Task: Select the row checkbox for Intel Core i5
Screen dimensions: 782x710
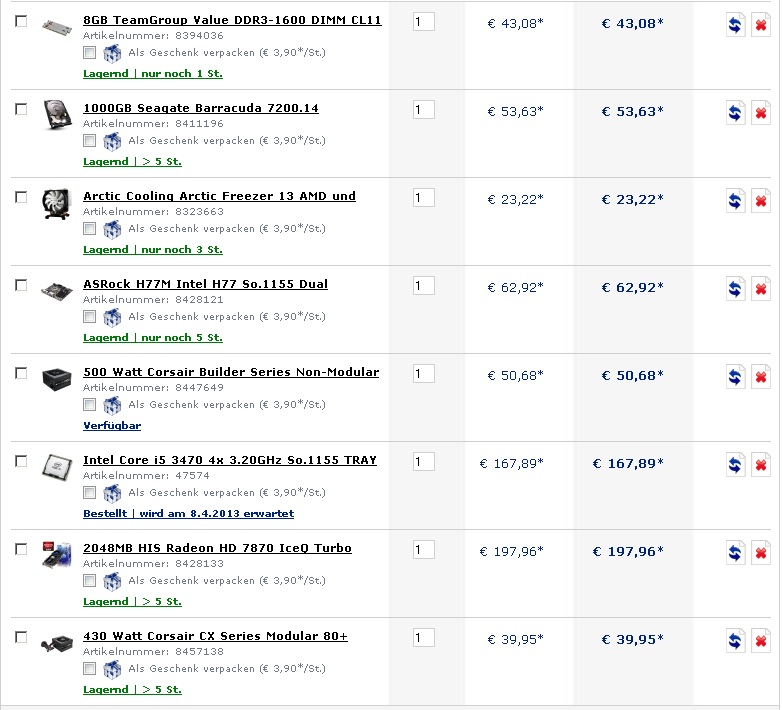Action: pyautogui.click(x=21, y=461)
